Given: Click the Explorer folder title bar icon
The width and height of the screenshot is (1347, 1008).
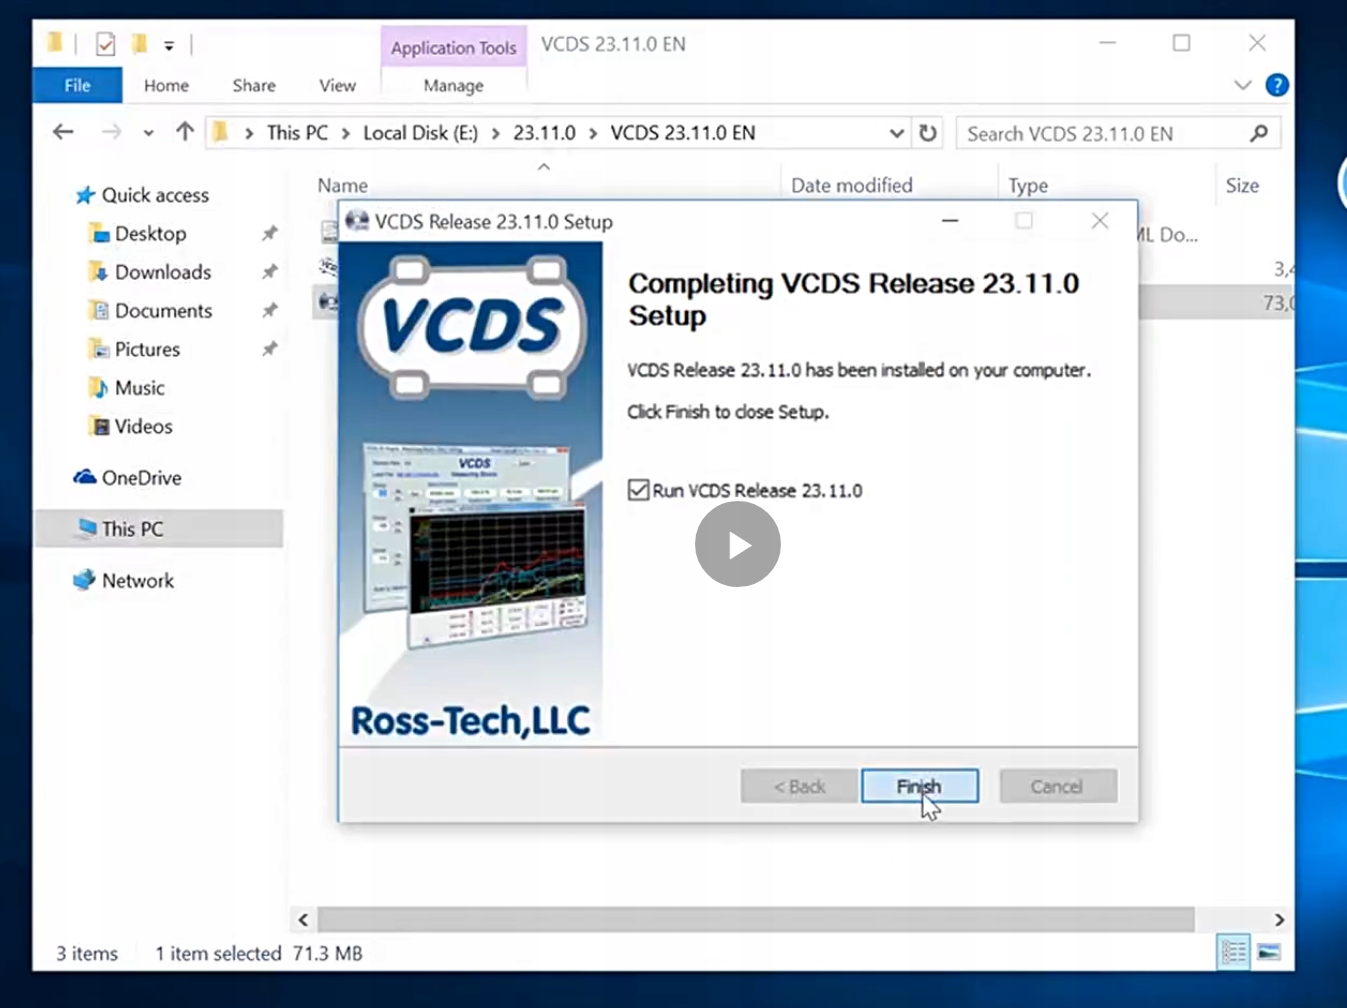Looking at the screenshot, I should (54, 43).
